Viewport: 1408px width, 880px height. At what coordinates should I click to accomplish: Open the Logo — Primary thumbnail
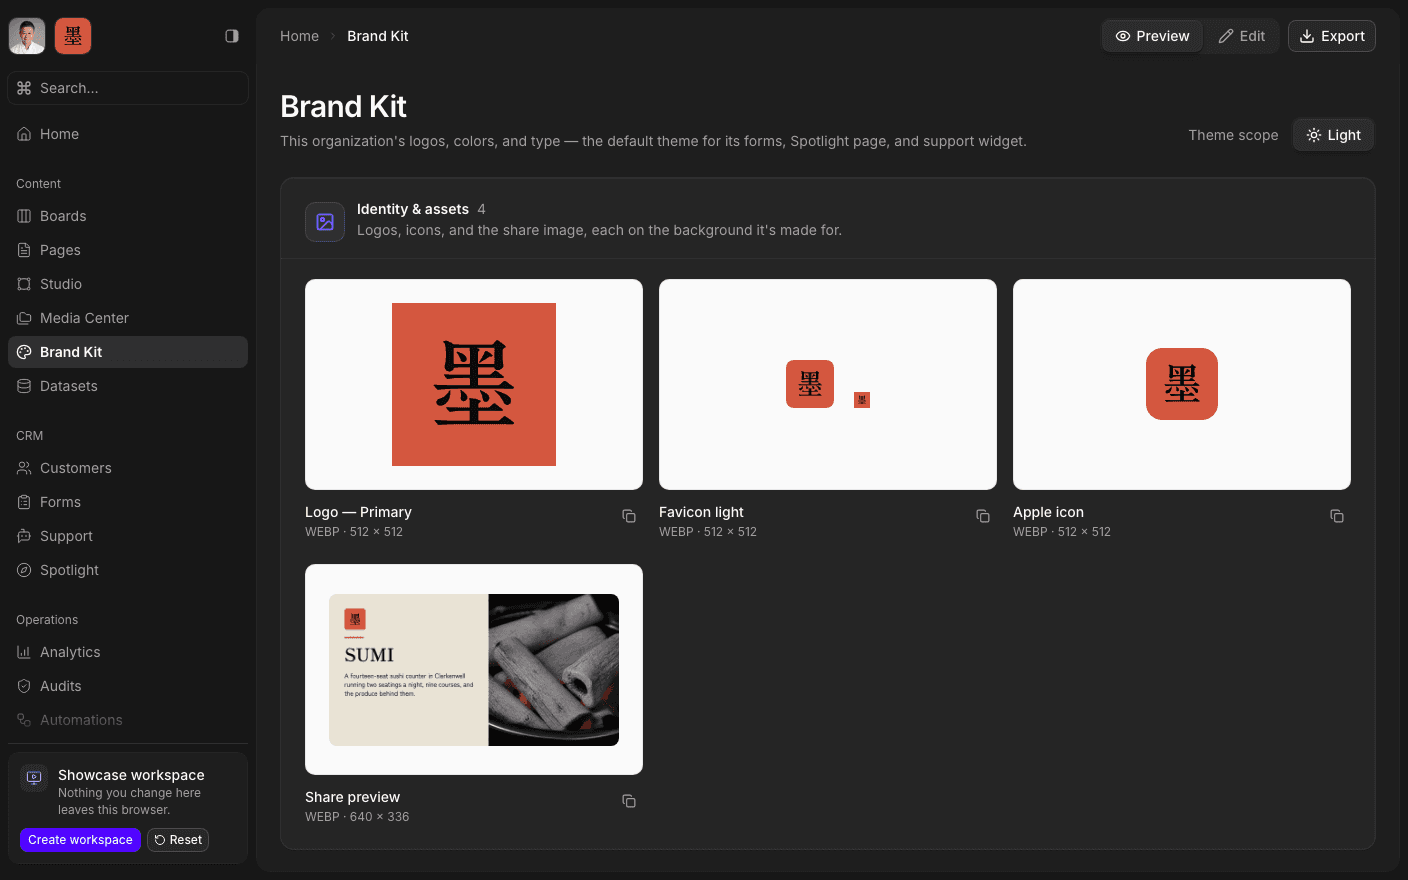pyautogui.click(x=474, y=384)
